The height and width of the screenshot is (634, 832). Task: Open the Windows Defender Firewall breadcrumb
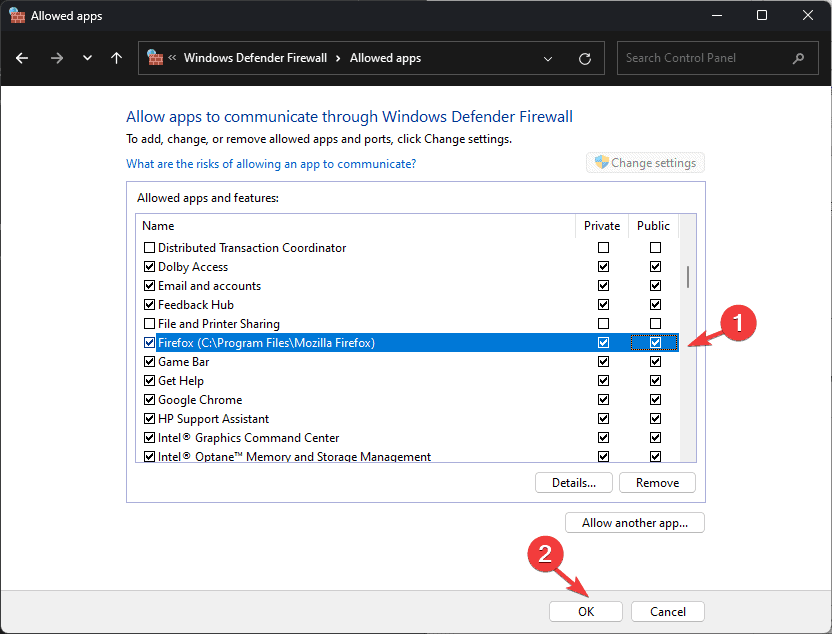[255, 58]
